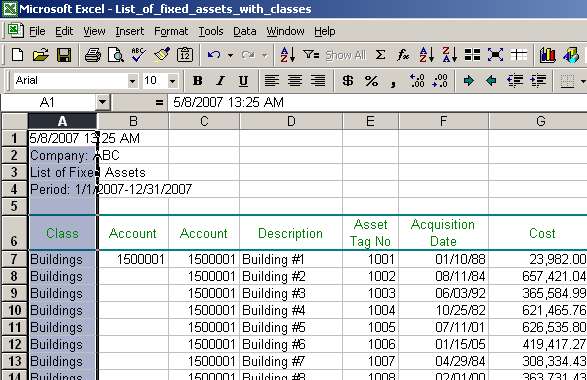Select the cost cell 657,421.04

538,276
